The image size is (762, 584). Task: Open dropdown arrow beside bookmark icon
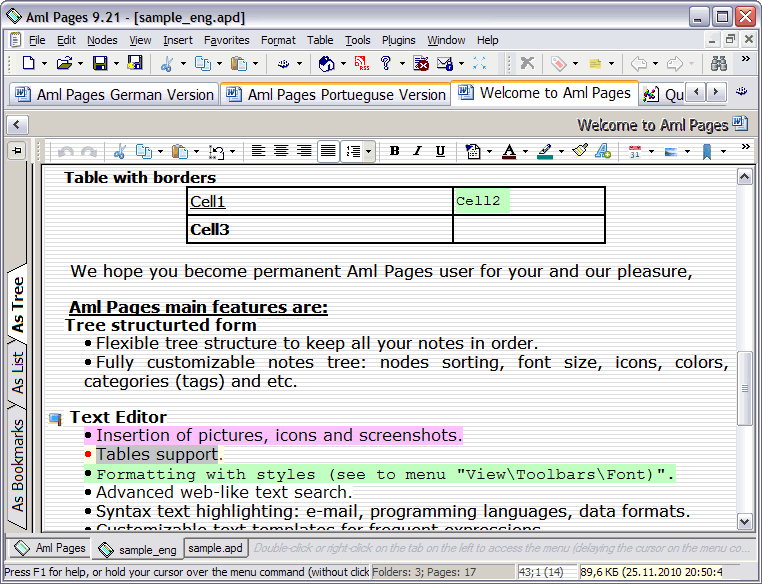point(724,152)
